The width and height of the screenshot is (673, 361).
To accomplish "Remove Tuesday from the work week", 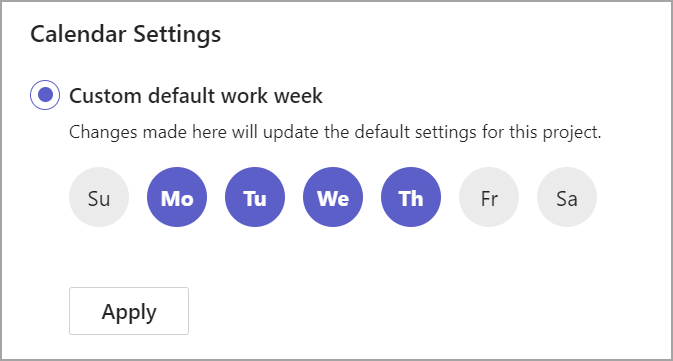I will click(x=255, y=197).
